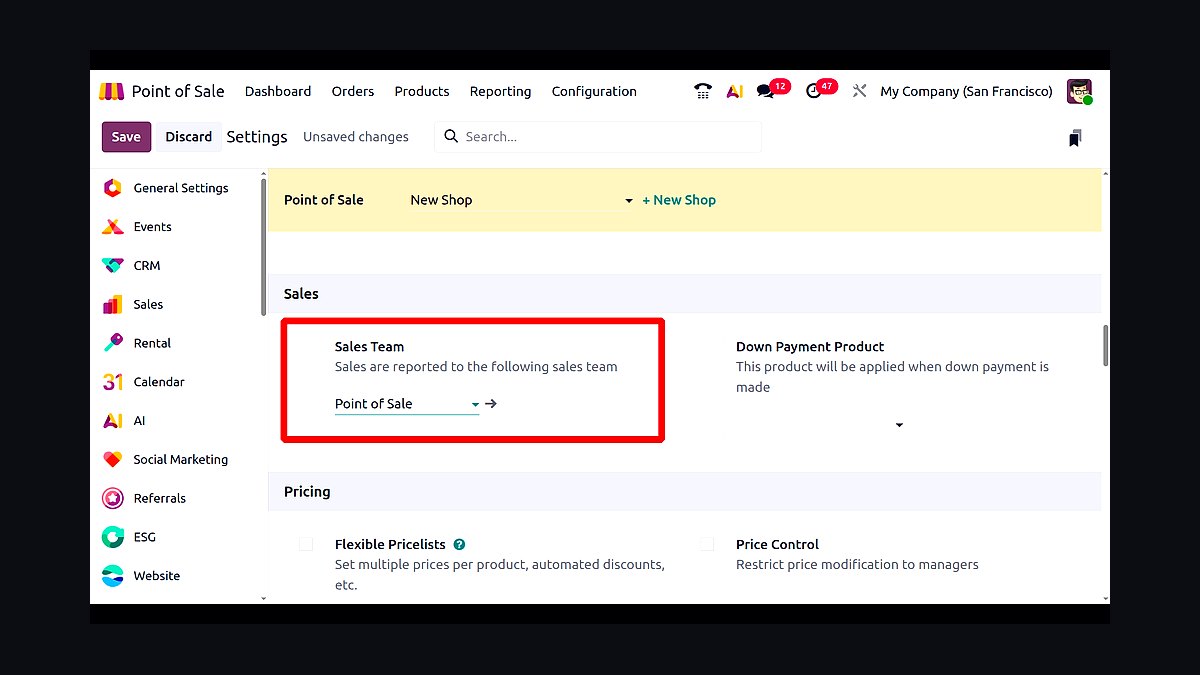Image resolution: width=1200 pixels, height=675 pixels.
Task: Open the AI assistant icon in the top bar
Action: pyautogui.click(x=735, y=91)
